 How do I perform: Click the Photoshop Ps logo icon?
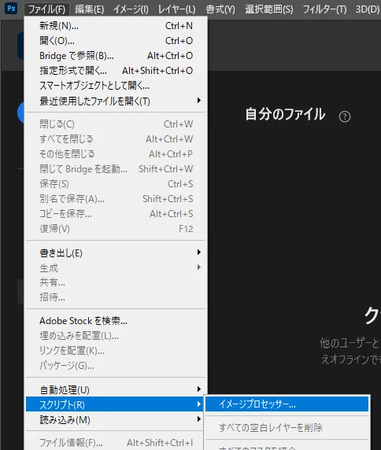pyautogui.click(x=11, y=8)
